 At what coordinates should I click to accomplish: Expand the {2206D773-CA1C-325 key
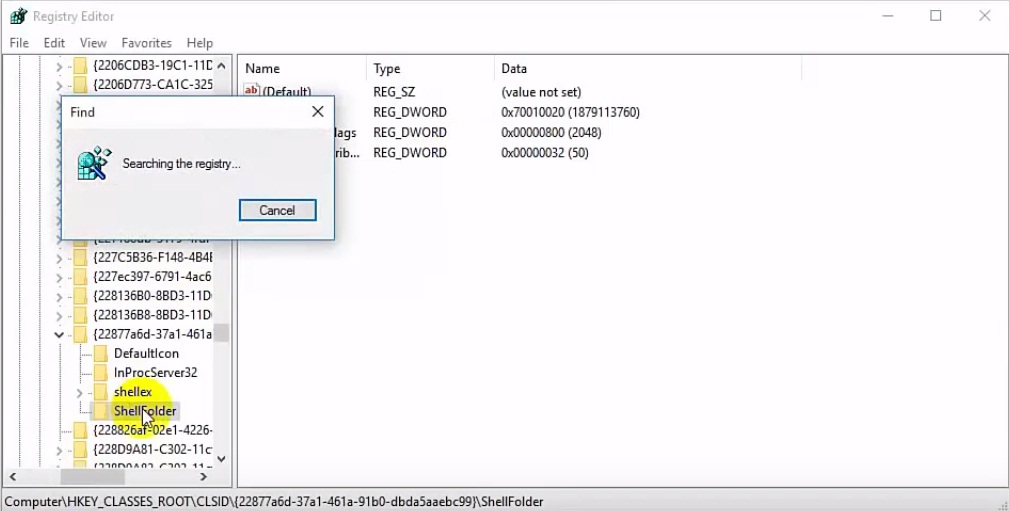[x=59, y=85]
